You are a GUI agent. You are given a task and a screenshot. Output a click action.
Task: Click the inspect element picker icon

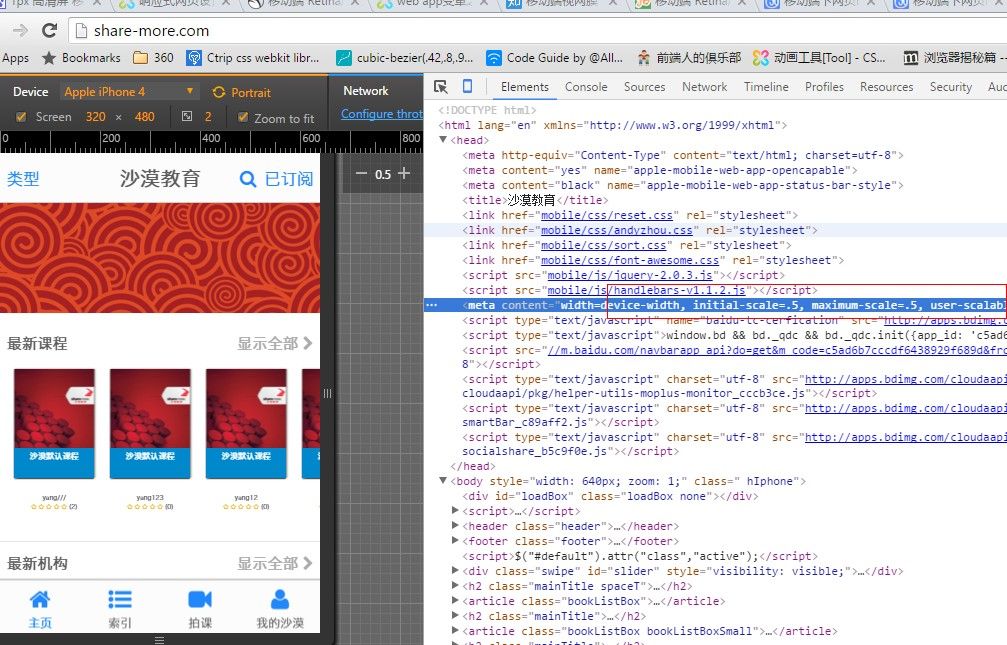click(441, 87)
